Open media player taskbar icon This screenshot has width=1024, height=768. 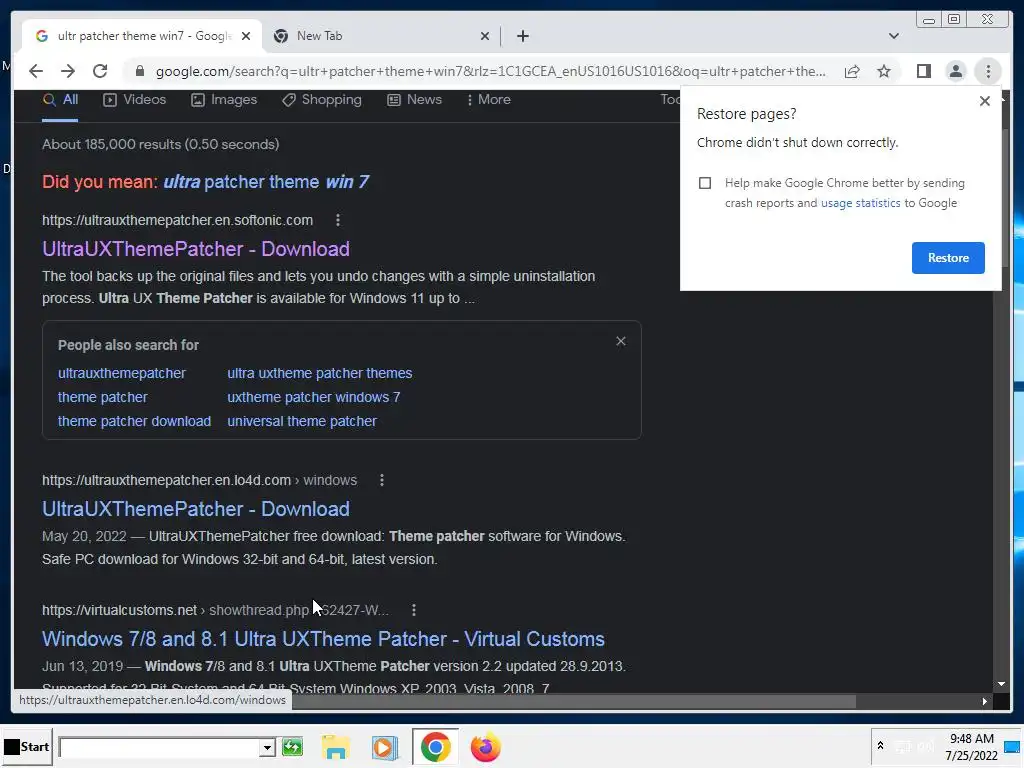click(385, 747)
